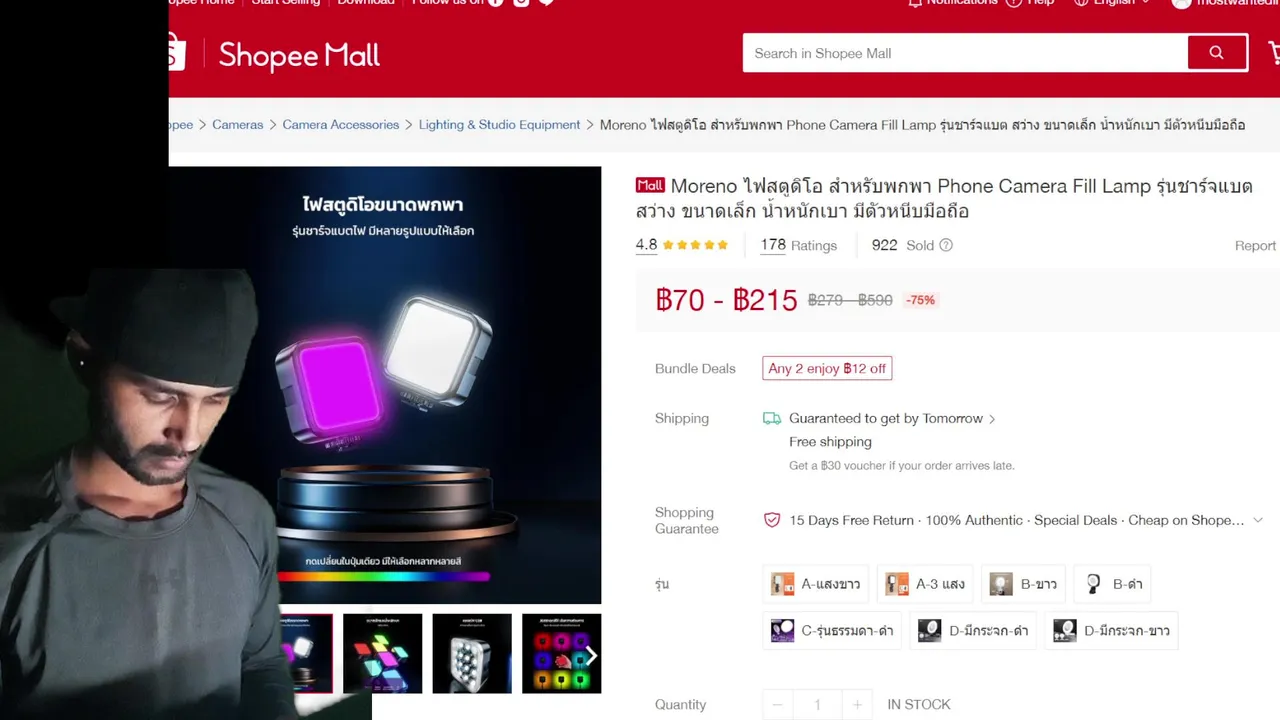Click the delivery truck shipping icon
The width and height of the screenshot is (1280, 720).
(x=771, y=418)
